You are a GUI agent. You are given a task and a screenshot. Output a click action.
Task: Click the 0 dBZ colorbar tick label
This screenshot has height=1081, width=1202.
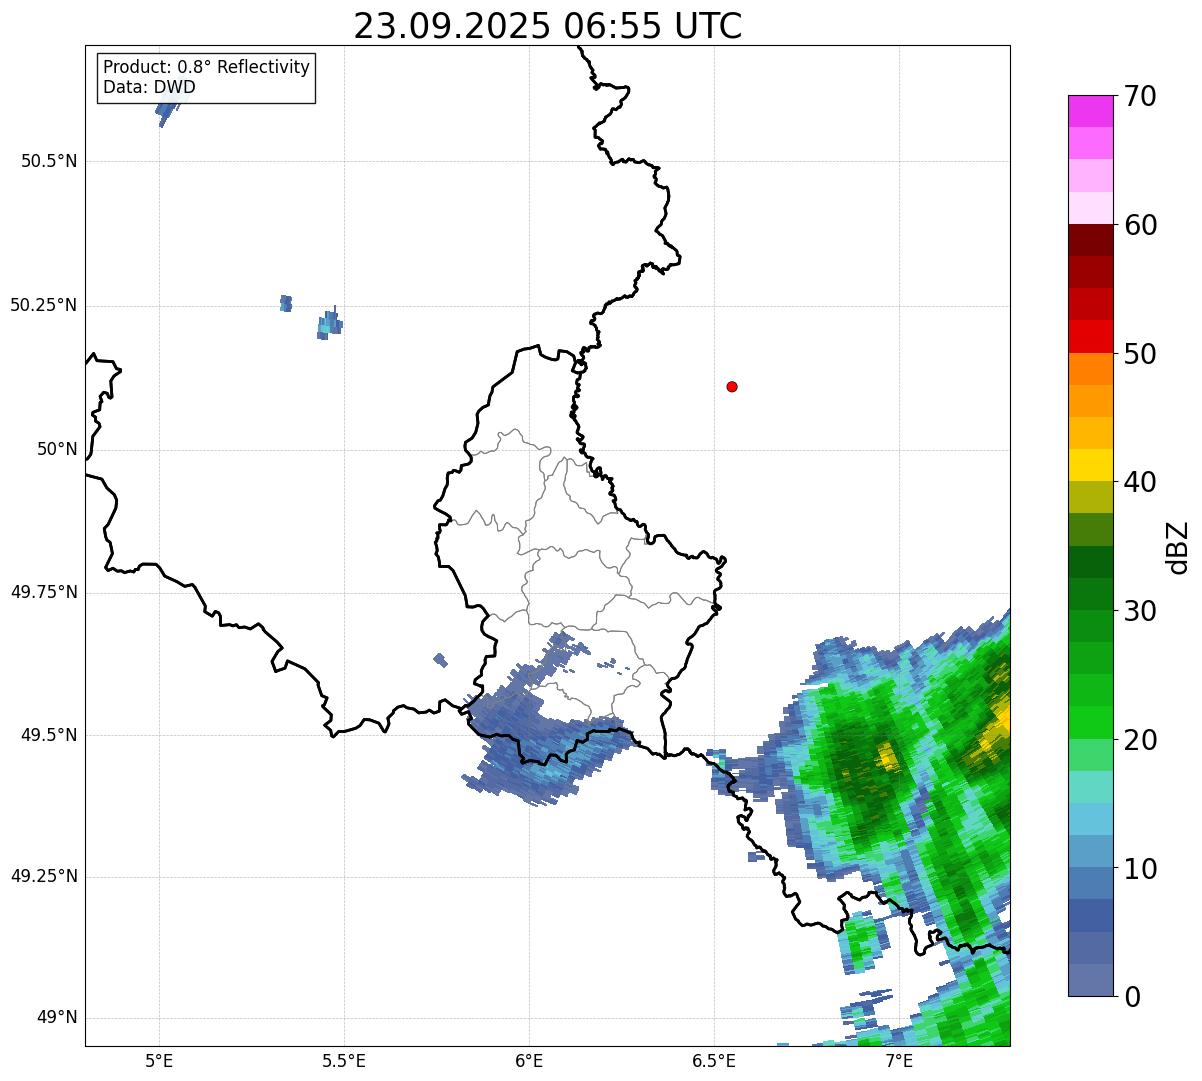(1131, 997)
